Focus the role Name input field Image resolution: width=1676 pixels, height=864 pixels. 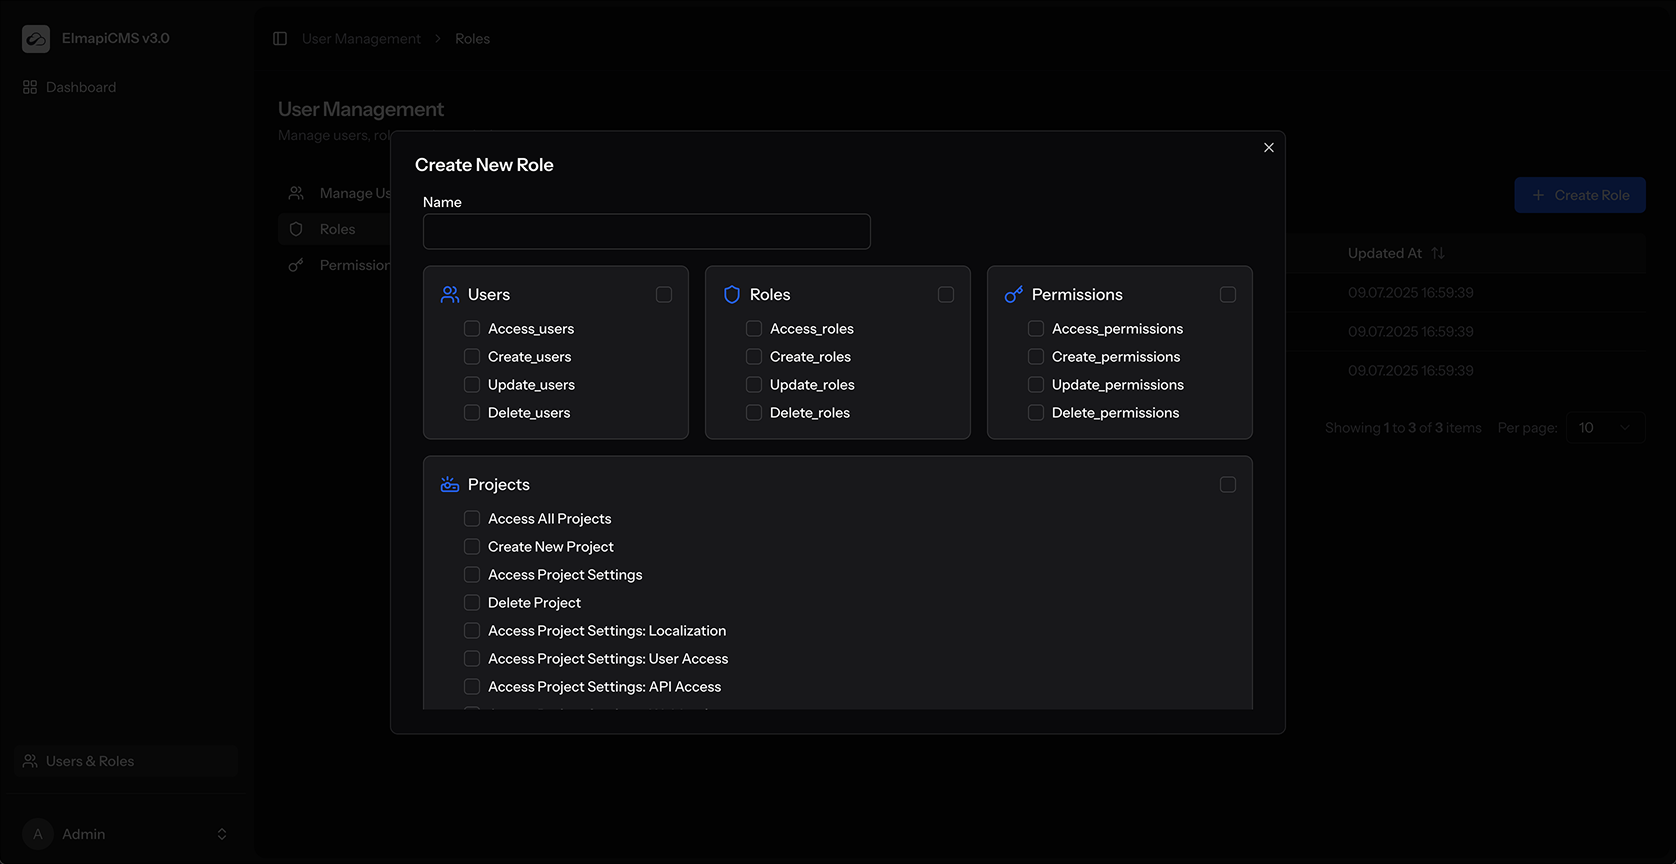coord(647,231)
